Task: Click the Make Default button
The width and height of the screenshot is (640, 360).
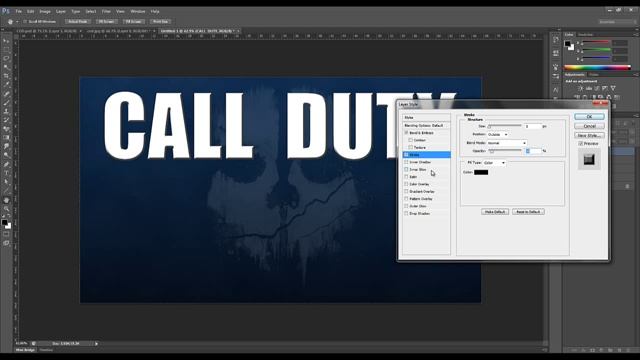Action: (x=495, y=212)
